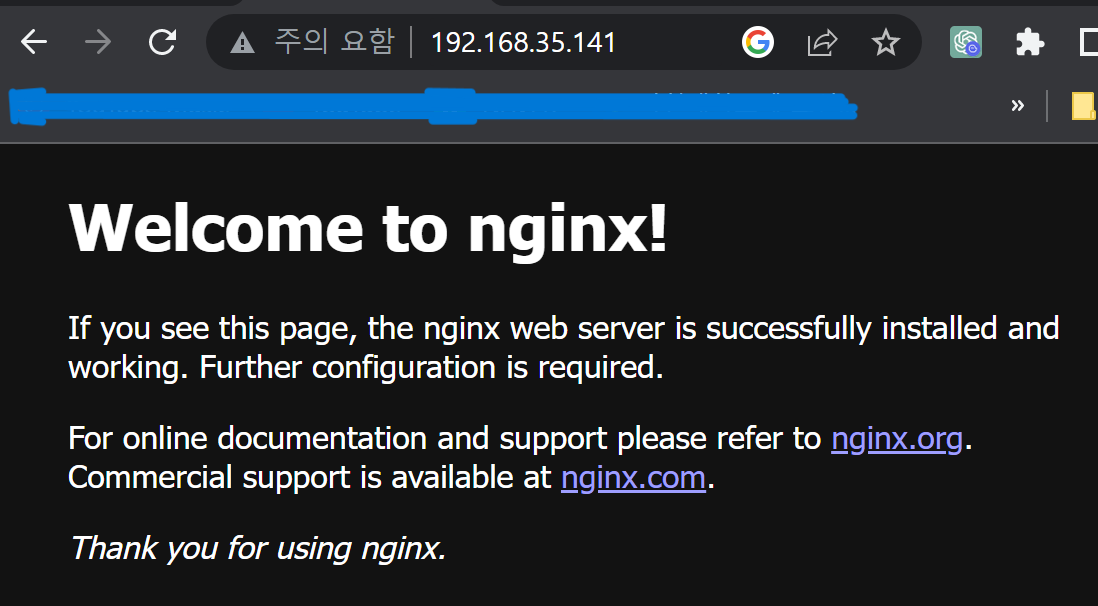The image size is (1098, 606).
Task: Click the "Further configuration is required." sentence
Action: pyautogui.click(x=431, y=368)
